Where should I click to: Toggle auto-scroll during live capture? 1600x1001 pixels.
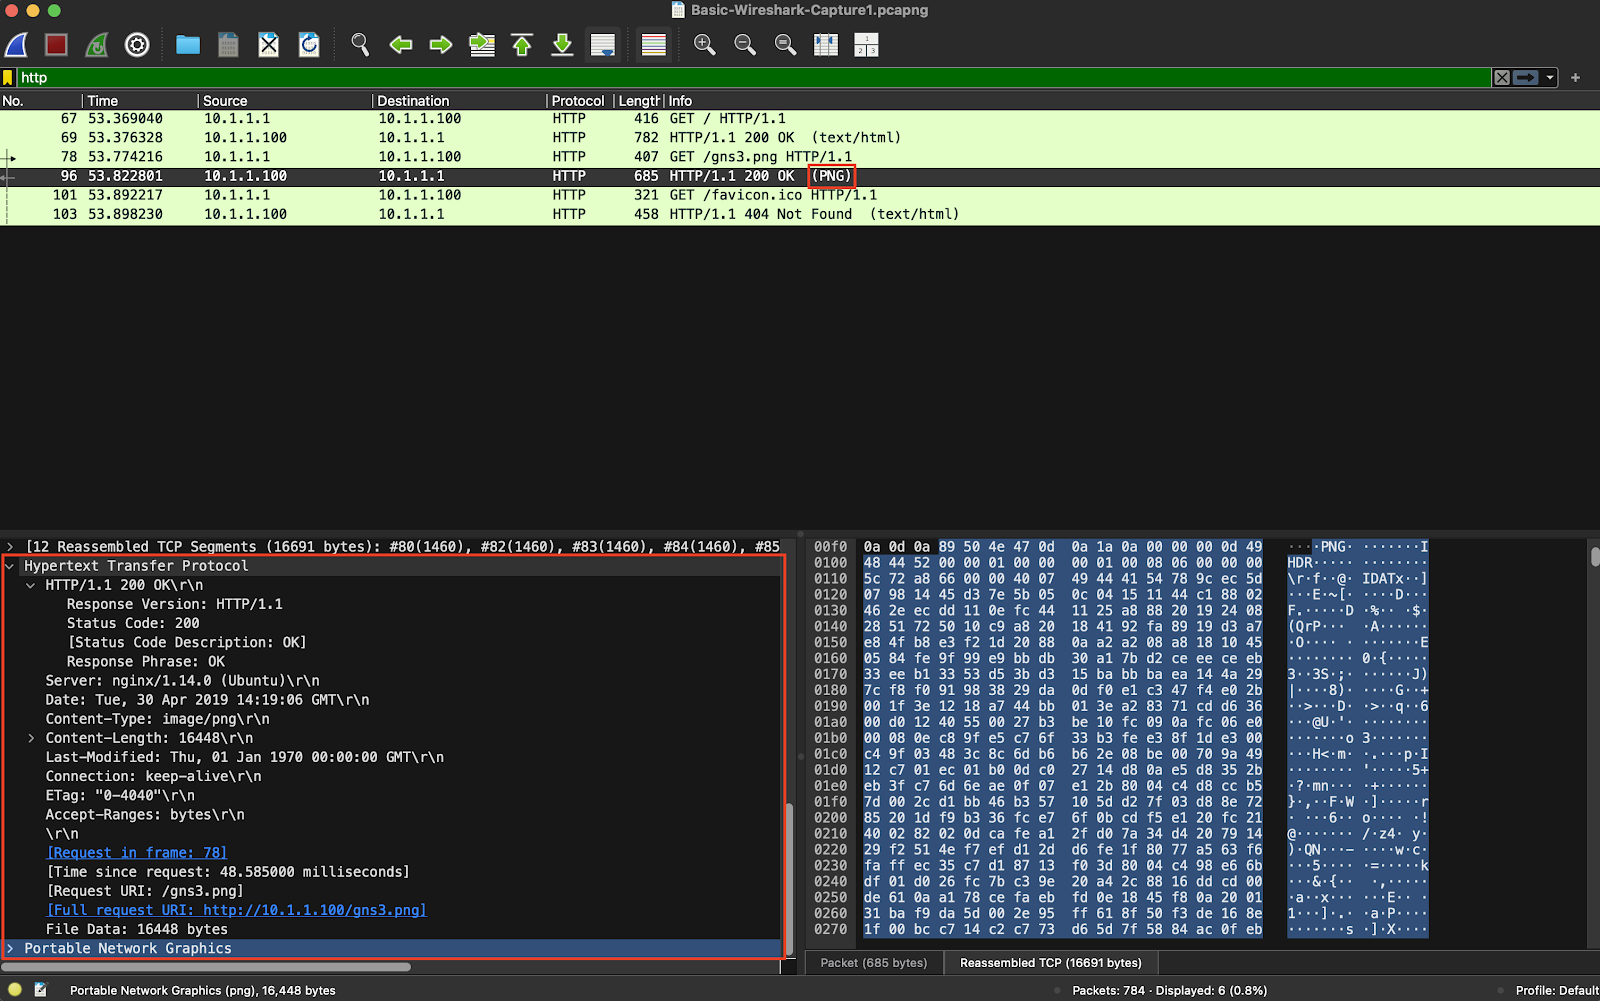click(x=603, y=45)
